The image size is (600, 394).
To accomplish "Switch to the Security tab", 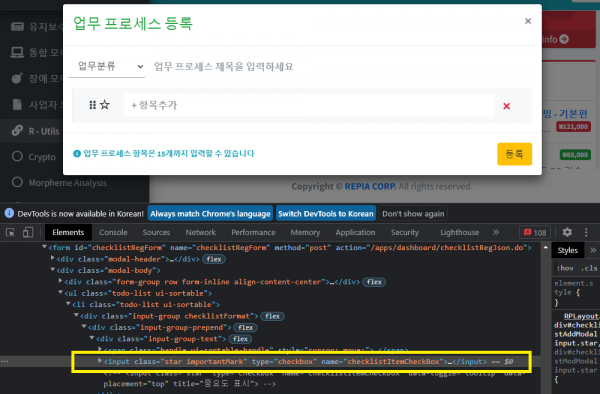I will click(x=405, y=232).
